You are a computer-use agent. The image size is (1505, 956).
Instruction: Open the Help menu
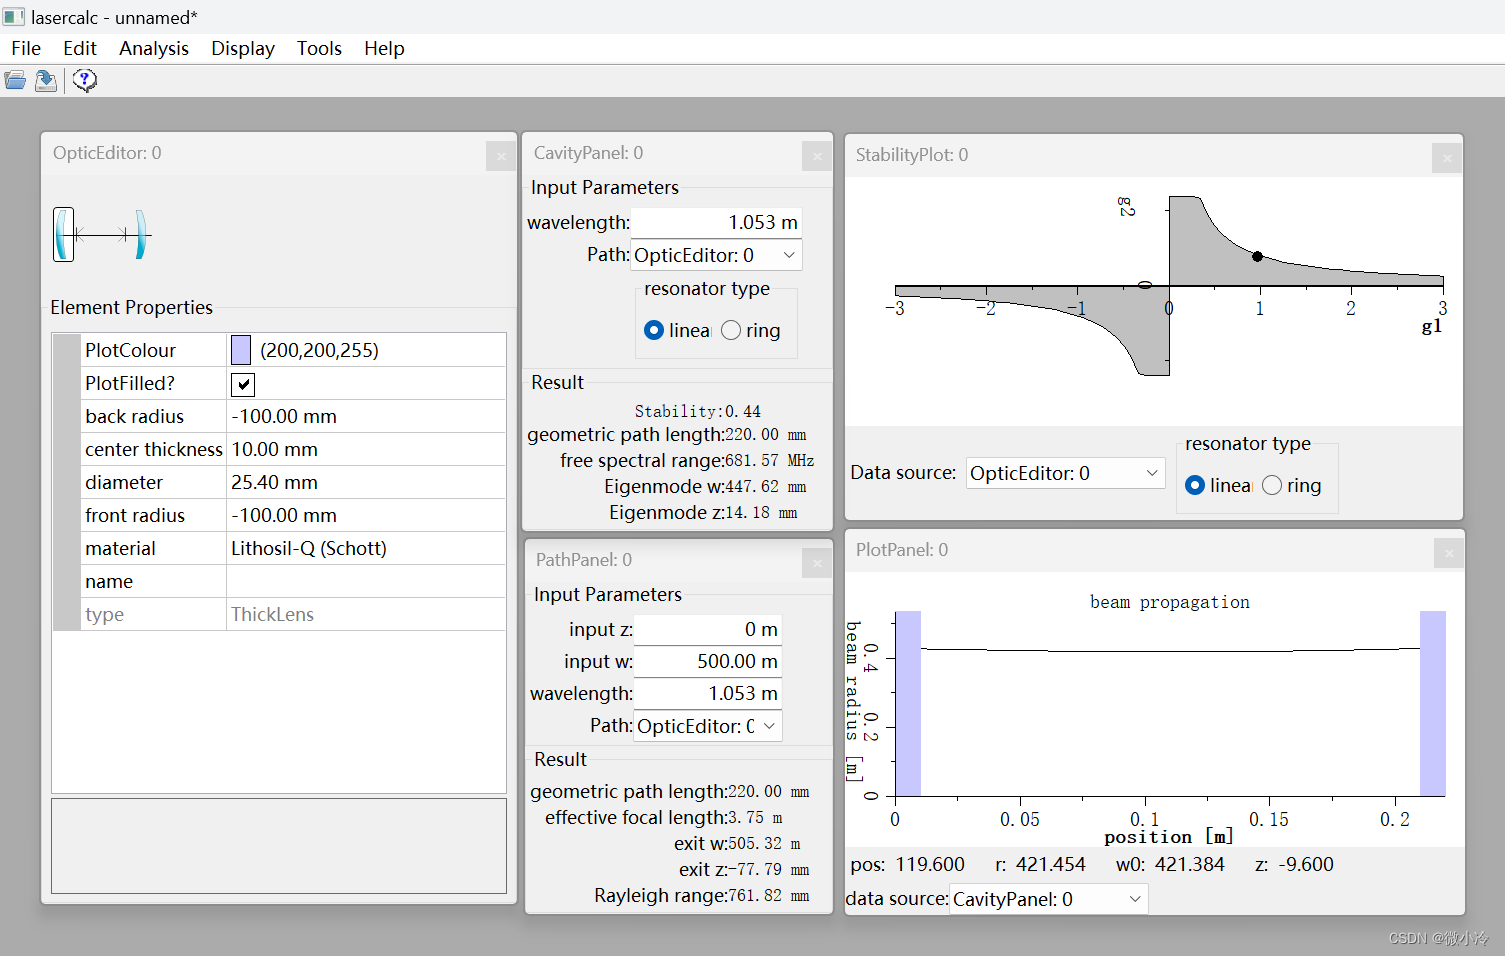coord(384,48)
